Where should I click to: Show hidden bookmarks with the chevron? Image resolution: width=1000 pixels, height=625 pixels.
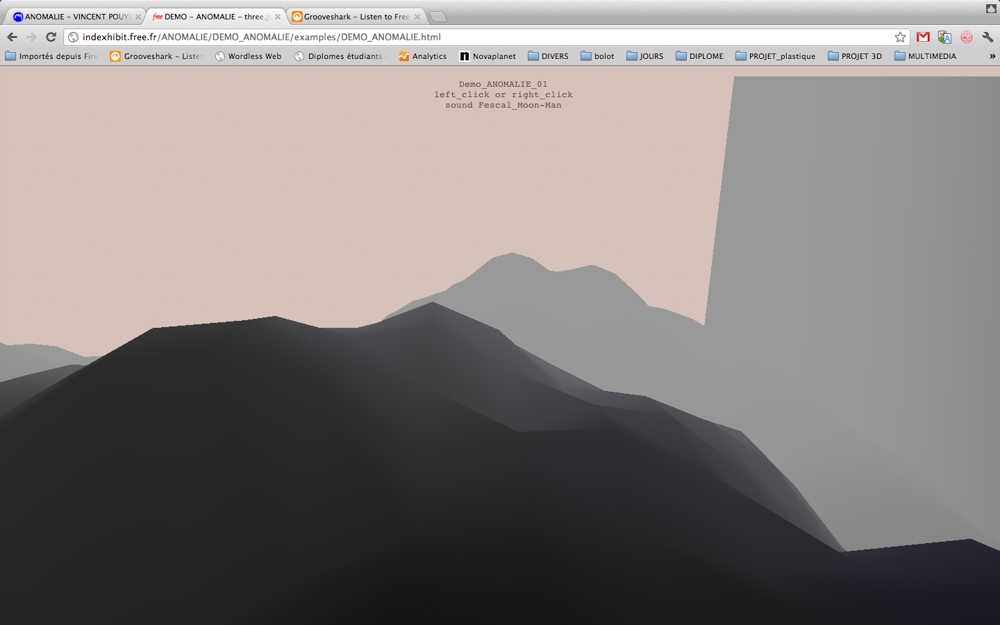click(x=991, y=57)
